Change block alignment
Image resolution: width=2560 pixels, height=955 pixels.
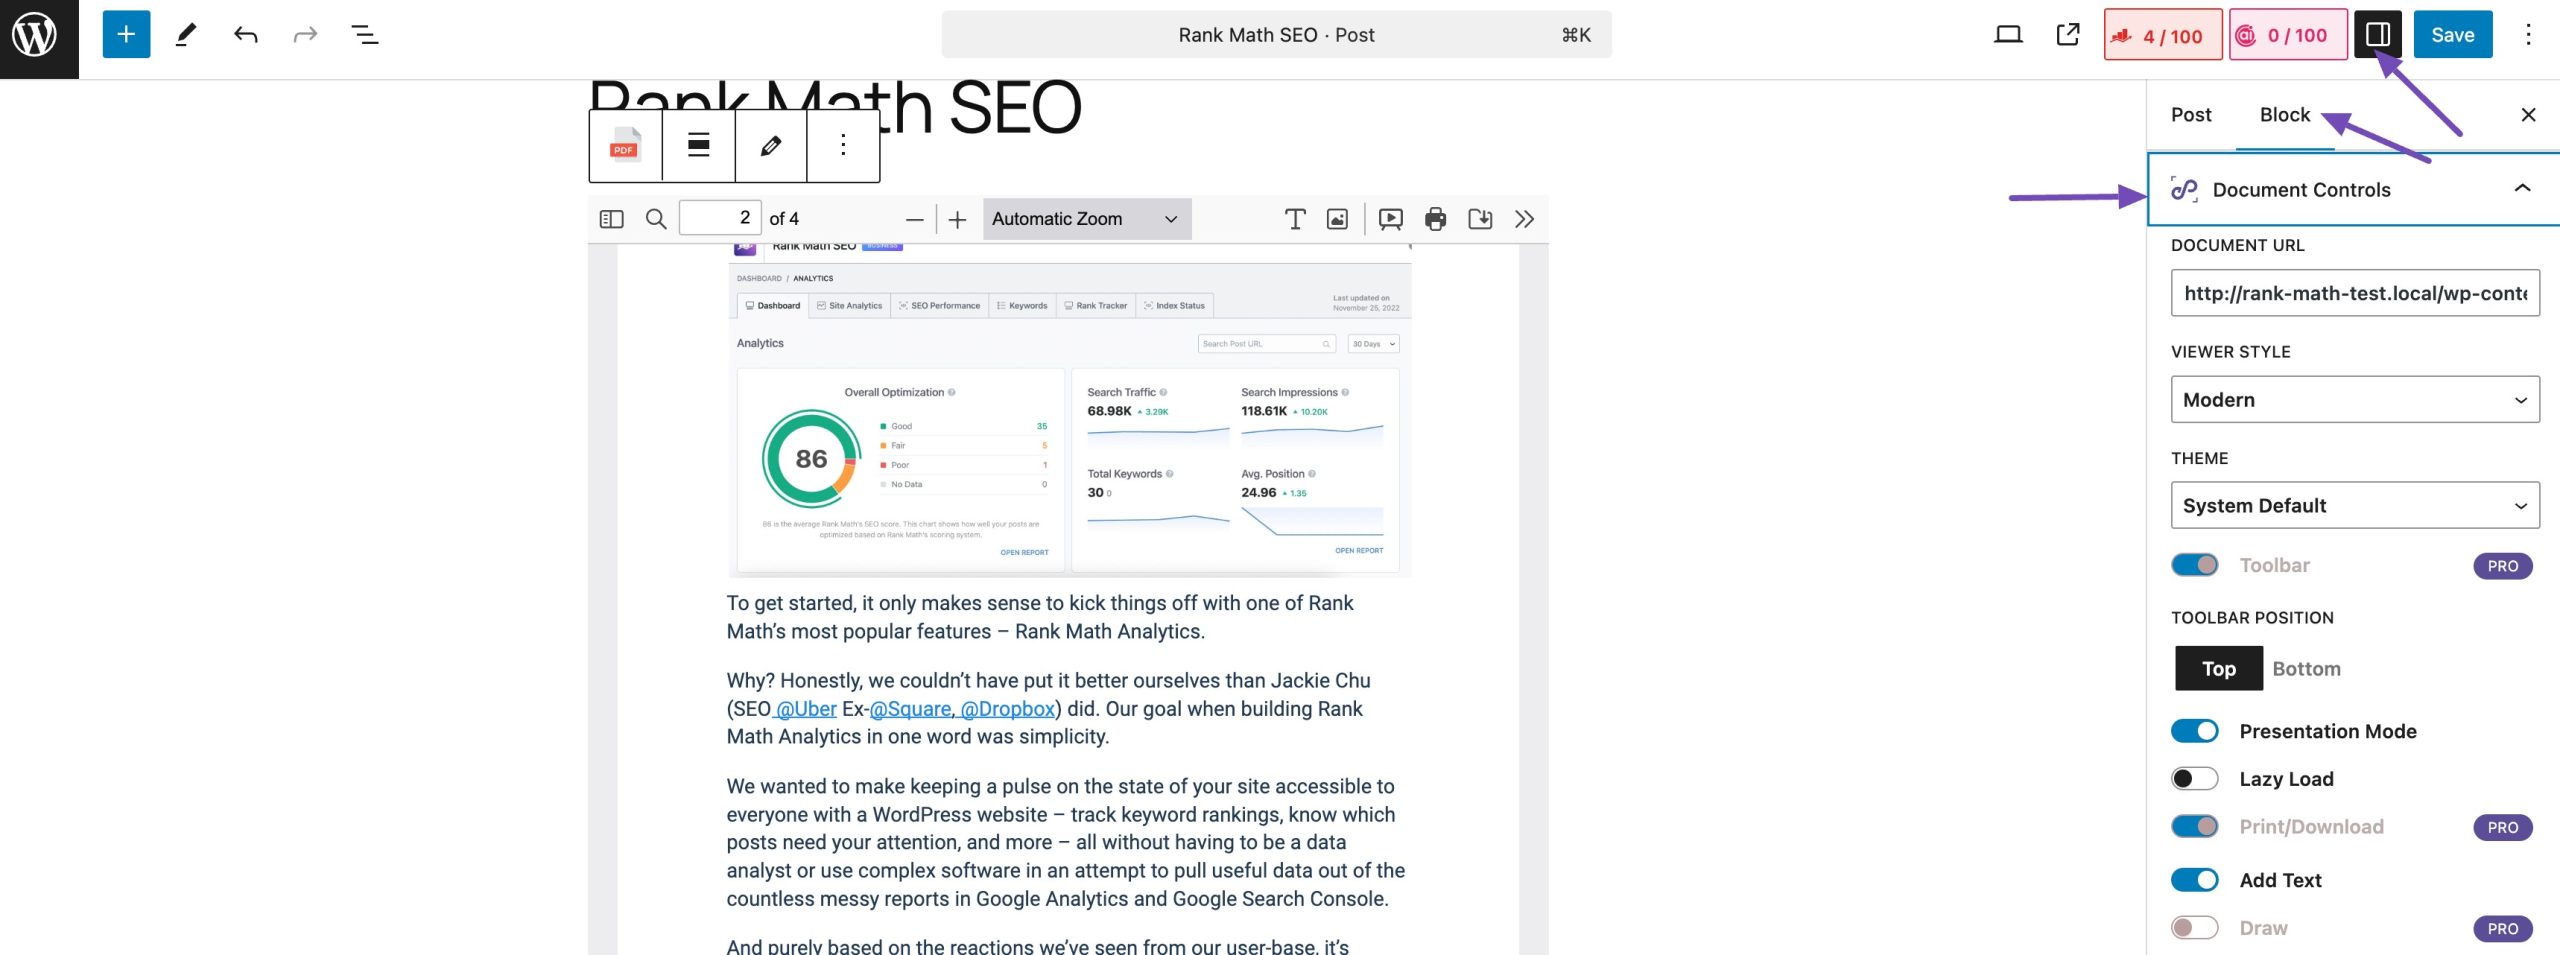point(698,146)
